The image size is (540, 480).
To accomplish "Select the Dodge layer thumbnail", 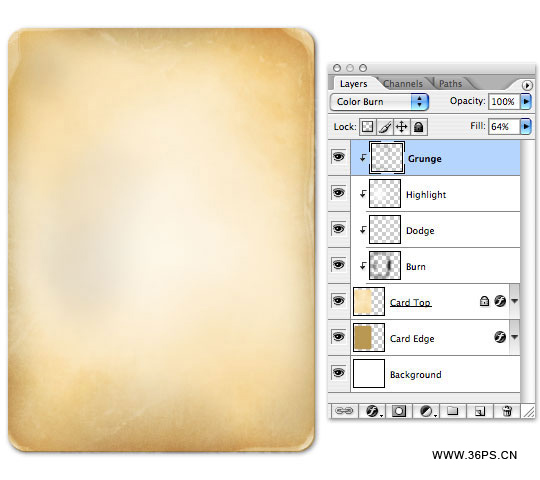I will pos(385,229).
